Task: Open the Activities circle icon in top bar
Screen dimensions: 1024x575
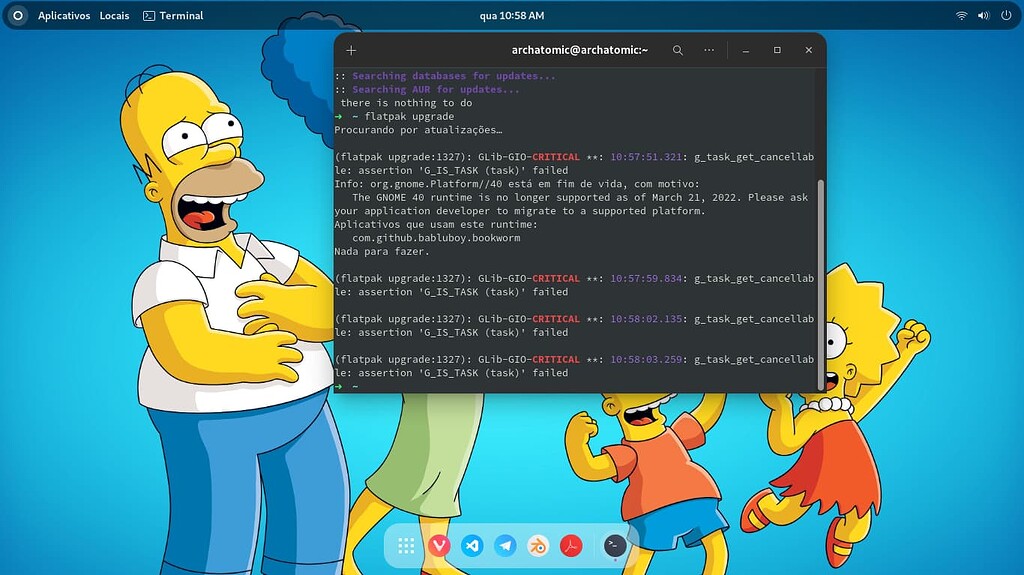Action: point(18,16)
